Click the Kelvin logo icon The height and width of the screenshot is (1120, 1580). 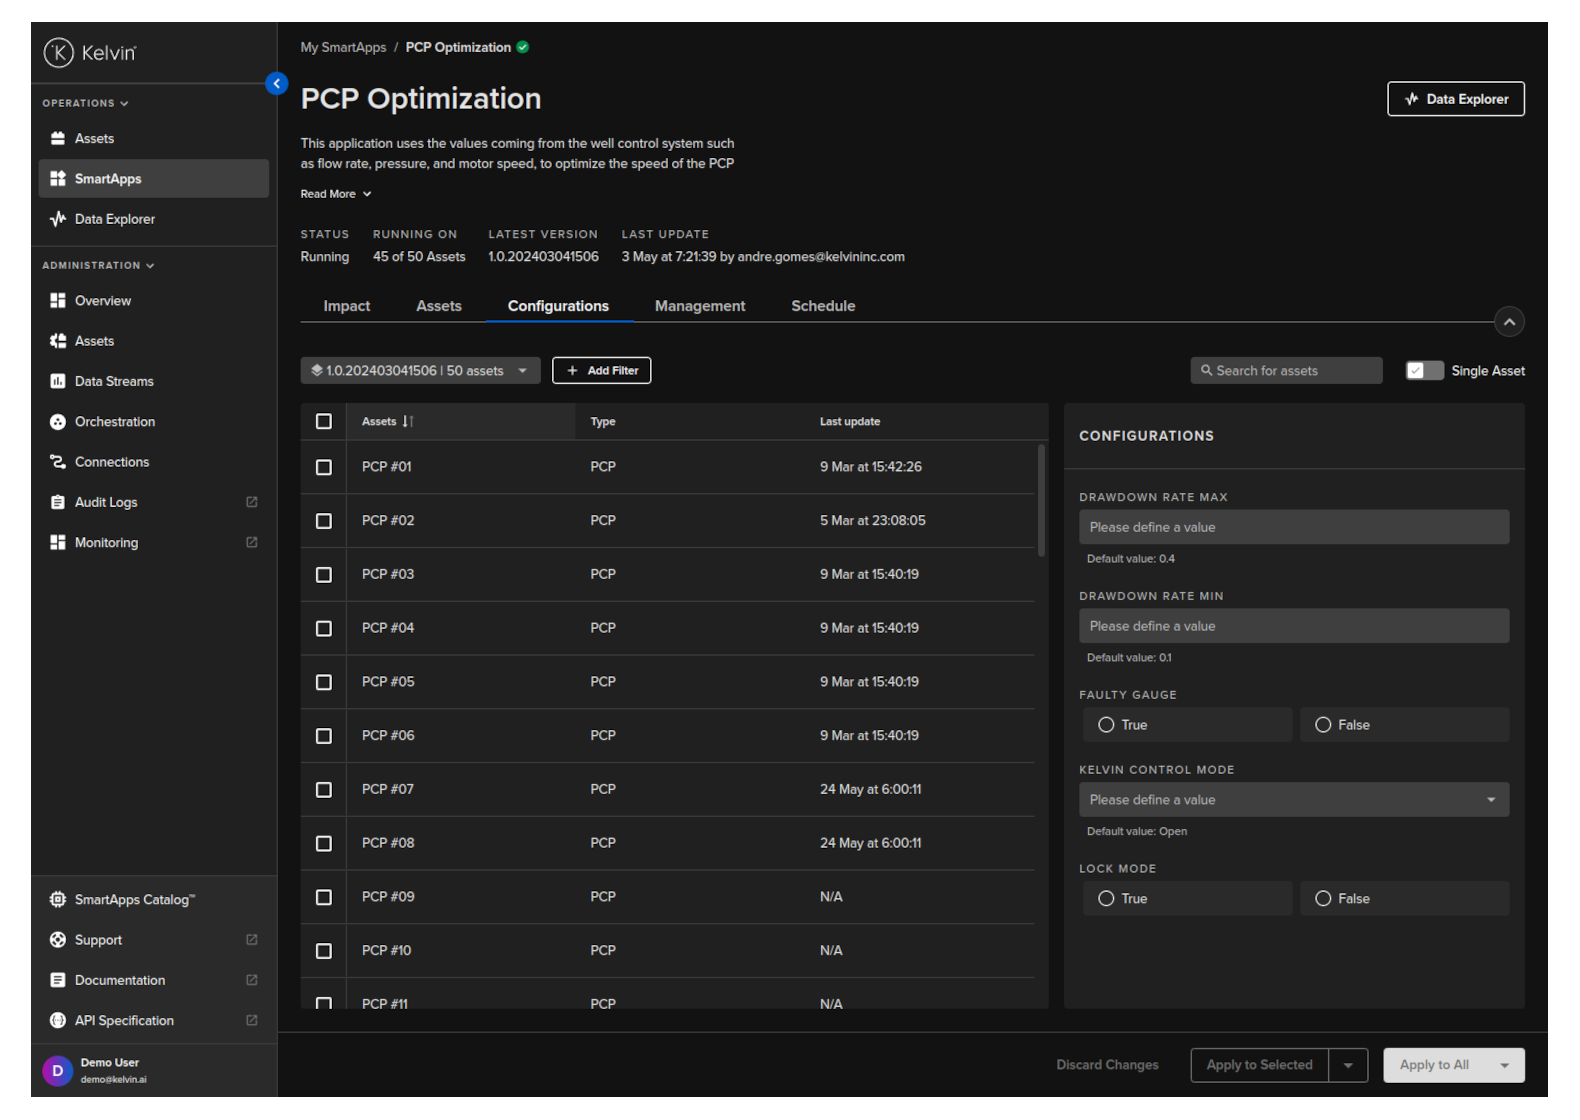(x=59, y=52)
